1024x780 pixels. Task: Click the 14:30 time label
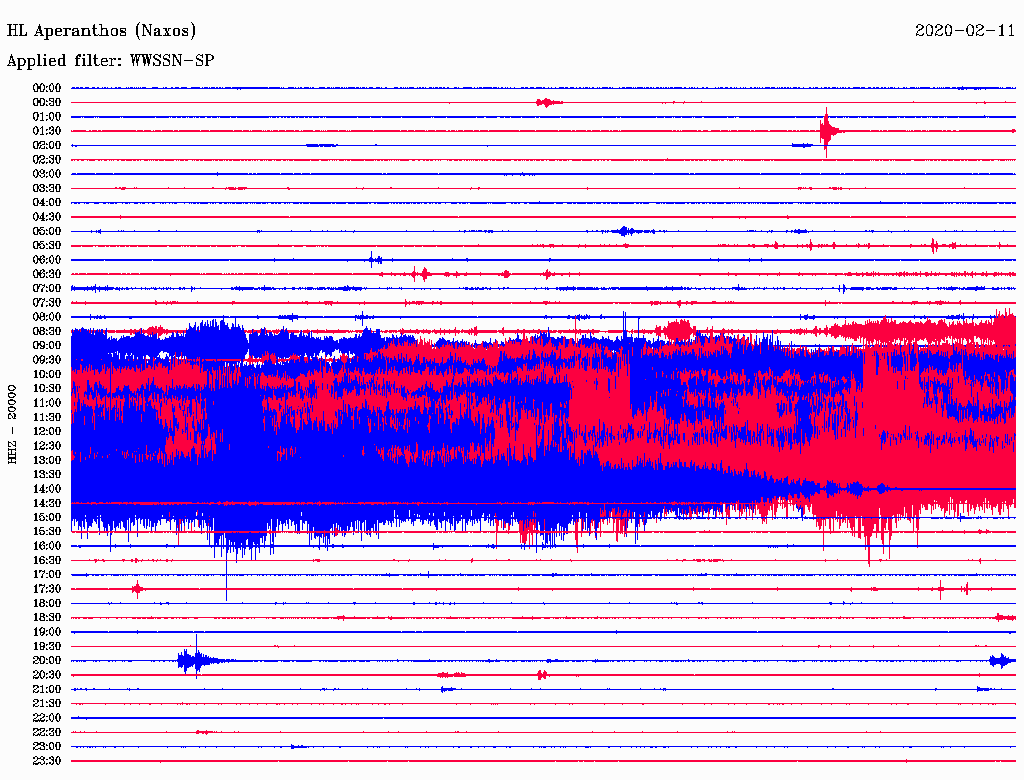[x=47, y=504]
